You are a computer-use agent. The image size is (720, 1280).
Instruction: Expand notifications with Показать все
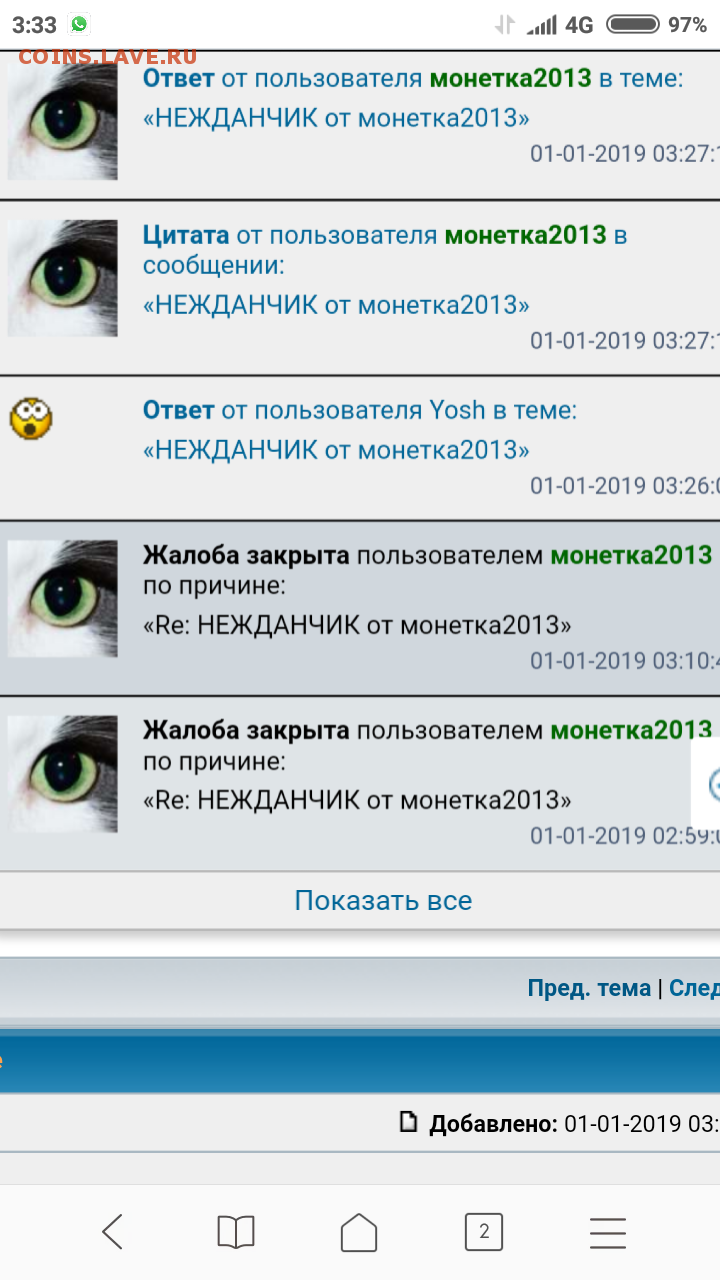tap(383, 900)
